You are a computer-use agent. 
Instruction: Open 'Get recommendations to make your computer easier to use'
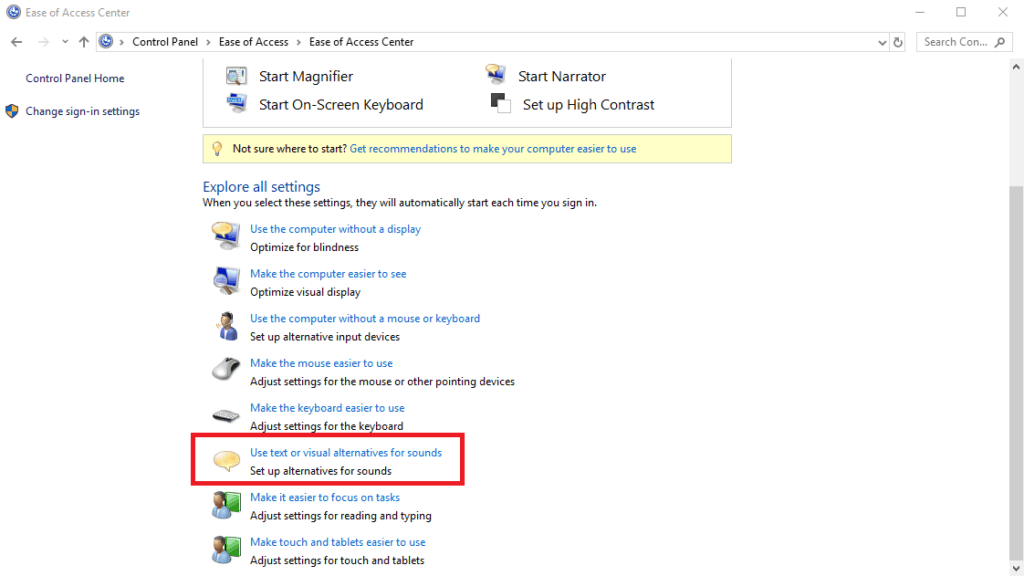[x=493, y=149]
